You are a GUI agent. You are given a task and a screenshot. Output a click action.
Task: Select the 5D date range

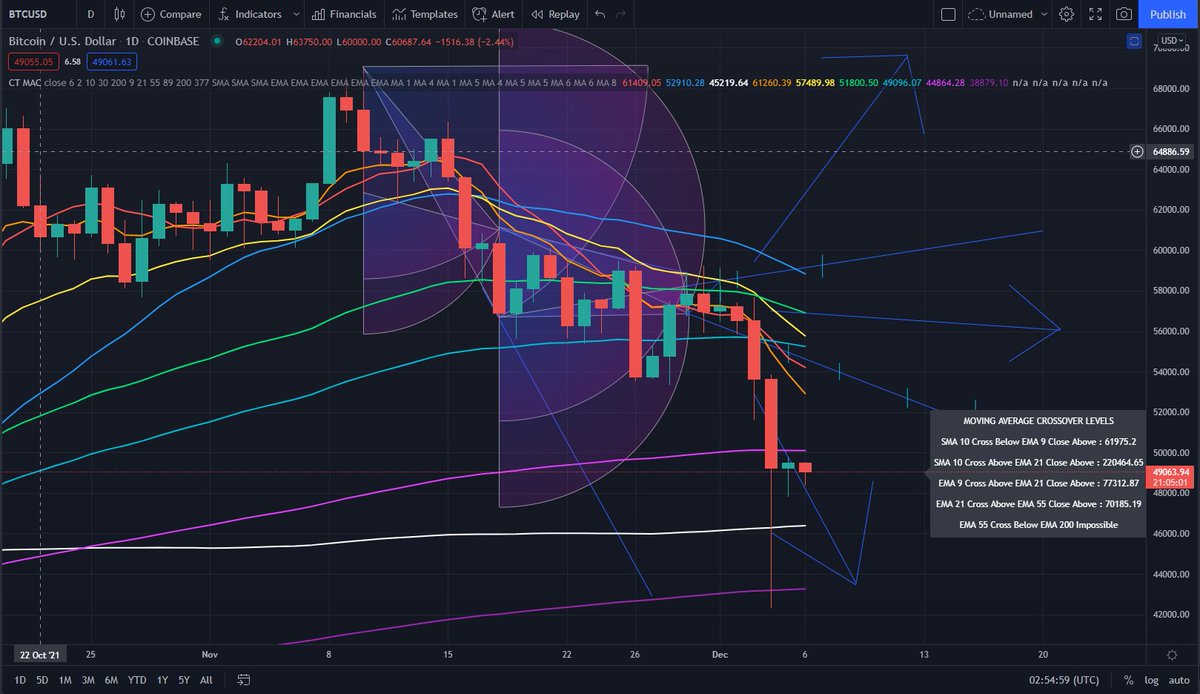coord(42,680)
